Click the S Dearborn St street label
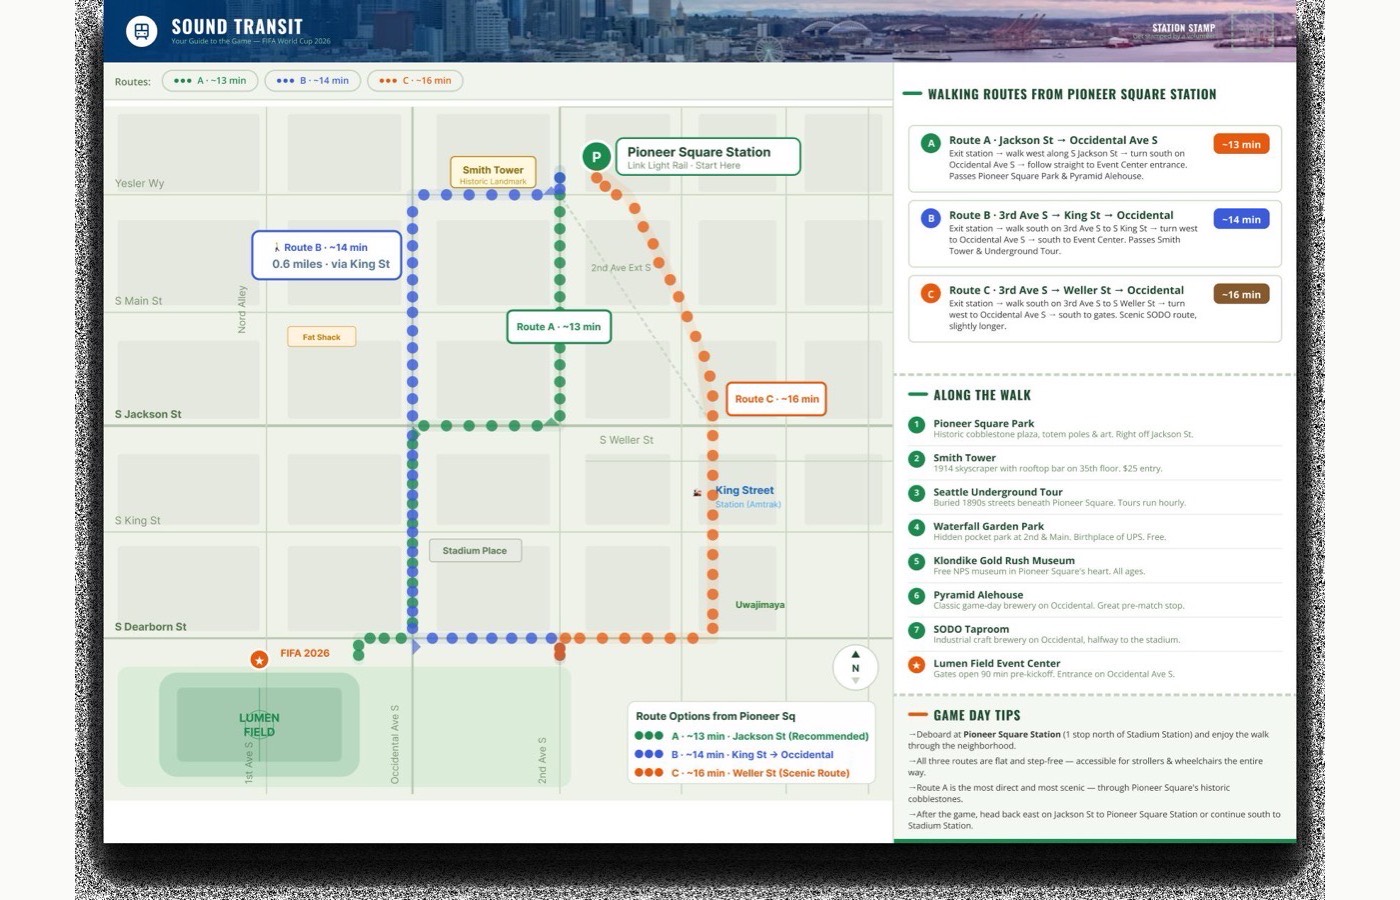 (x=150, y=627)
